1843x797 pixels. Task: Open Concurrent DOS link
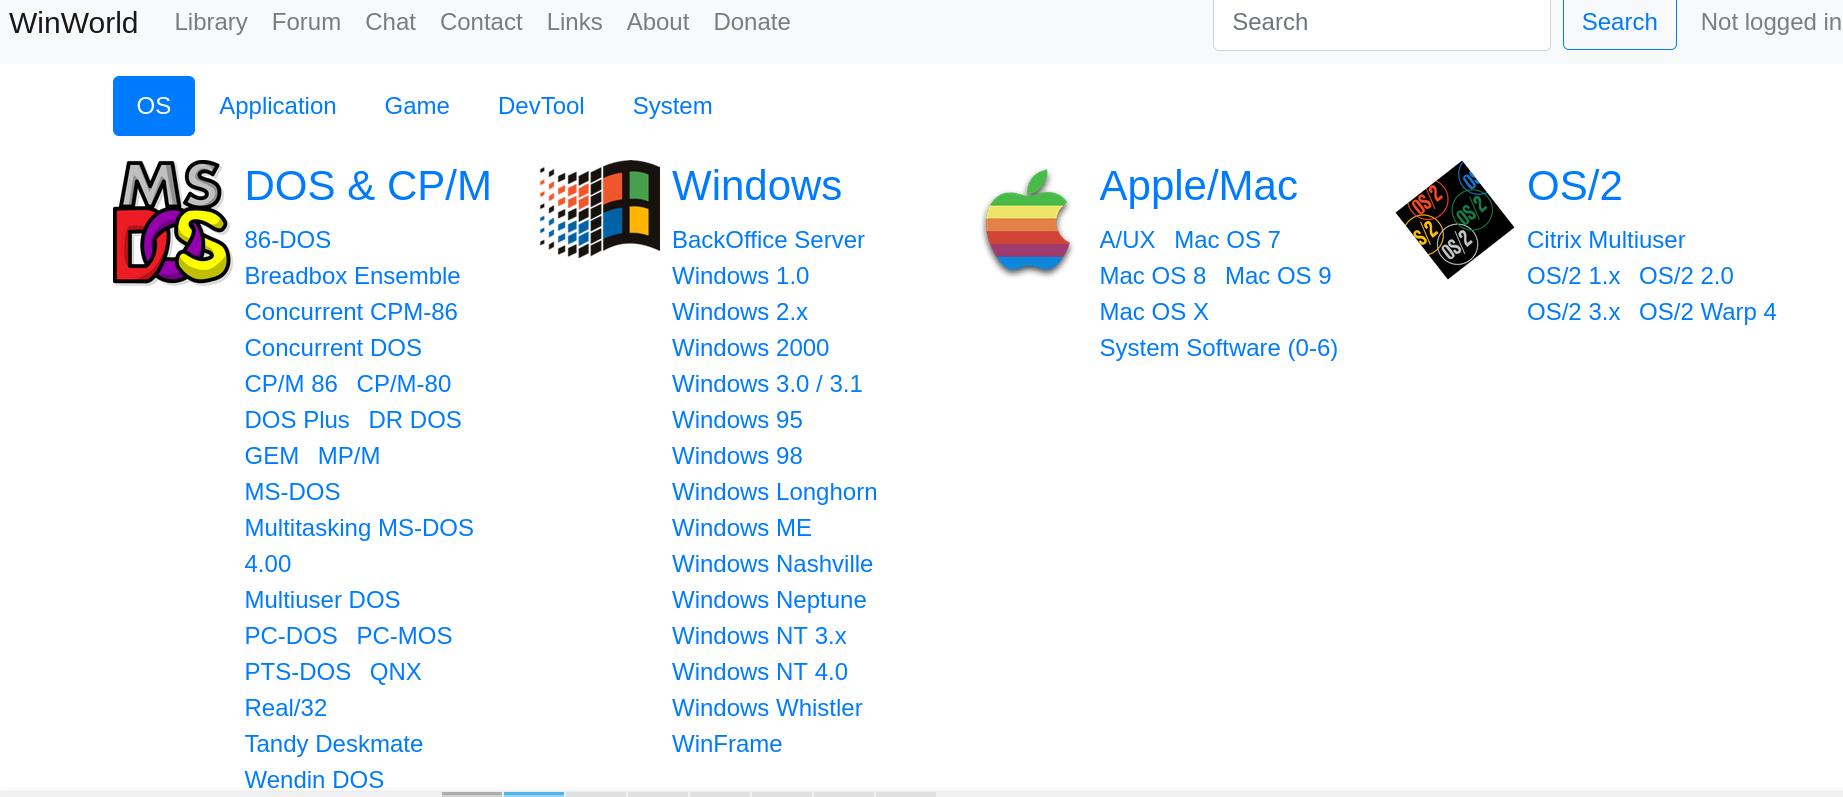(333, 348)
